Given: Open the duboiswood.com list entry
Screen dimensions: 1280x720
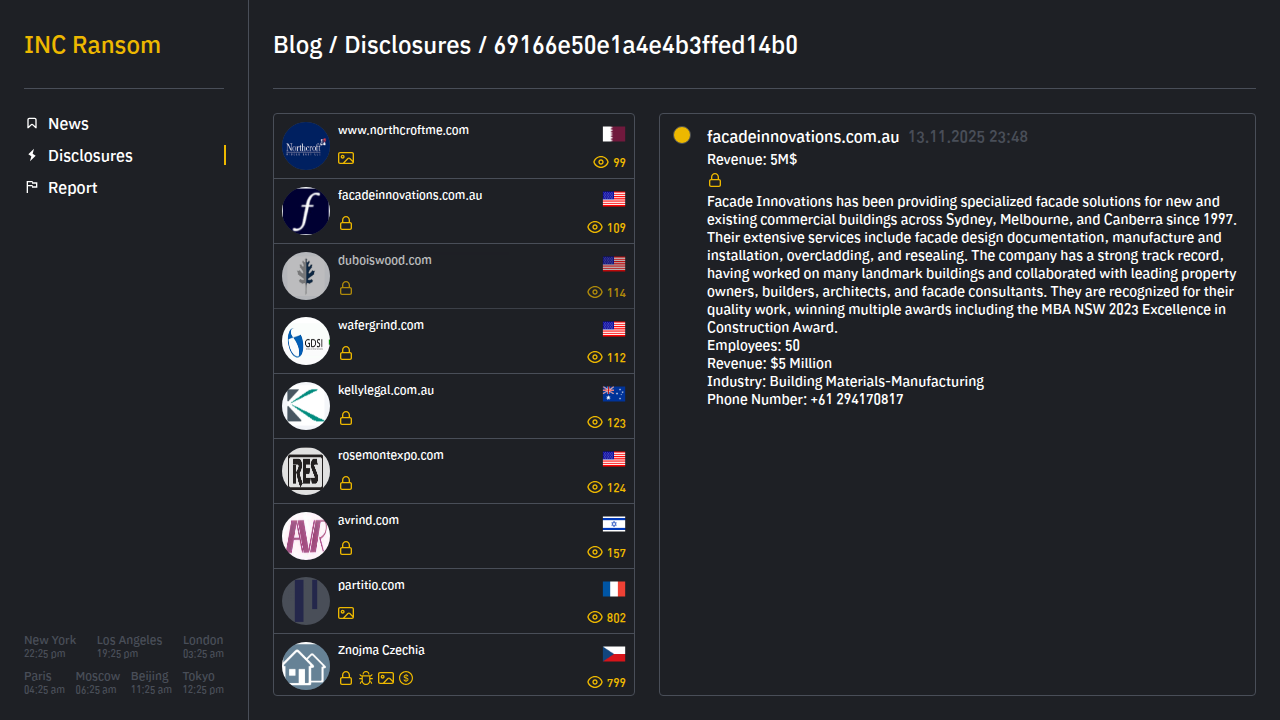Looking at the screenshot, I should point(385,260).
